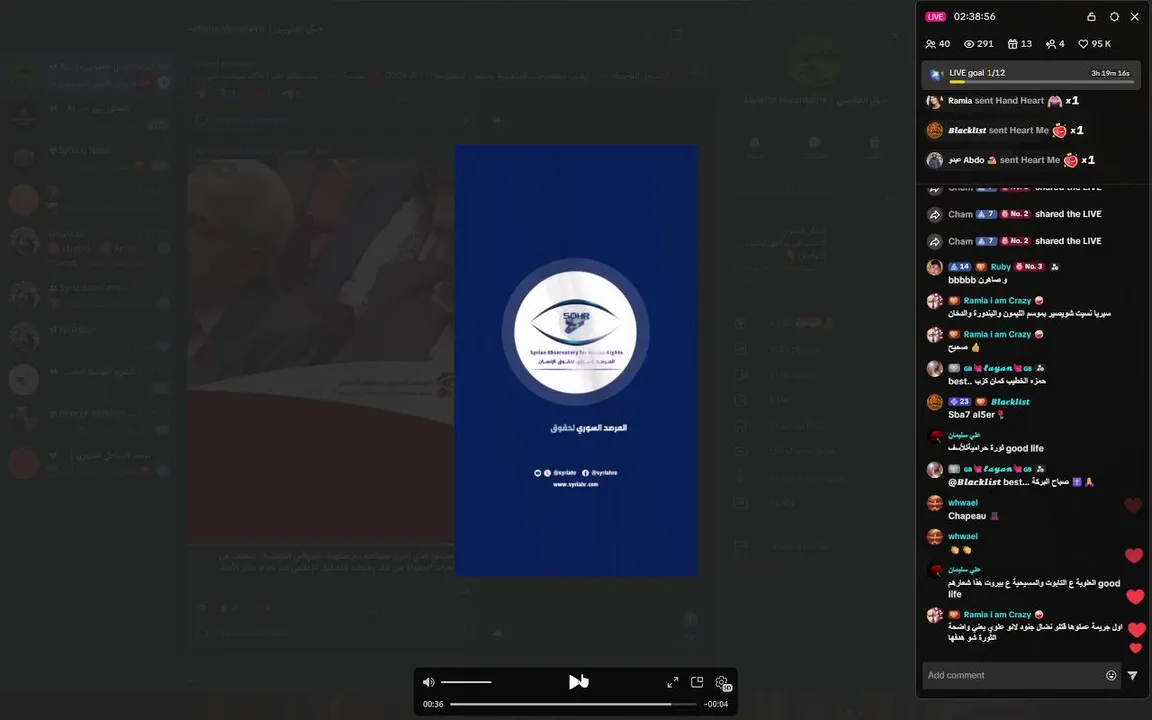1152x720 pixels.
Task: Open Blacklist username above 'Sba7 al5er'
Action: [1010, 402]
